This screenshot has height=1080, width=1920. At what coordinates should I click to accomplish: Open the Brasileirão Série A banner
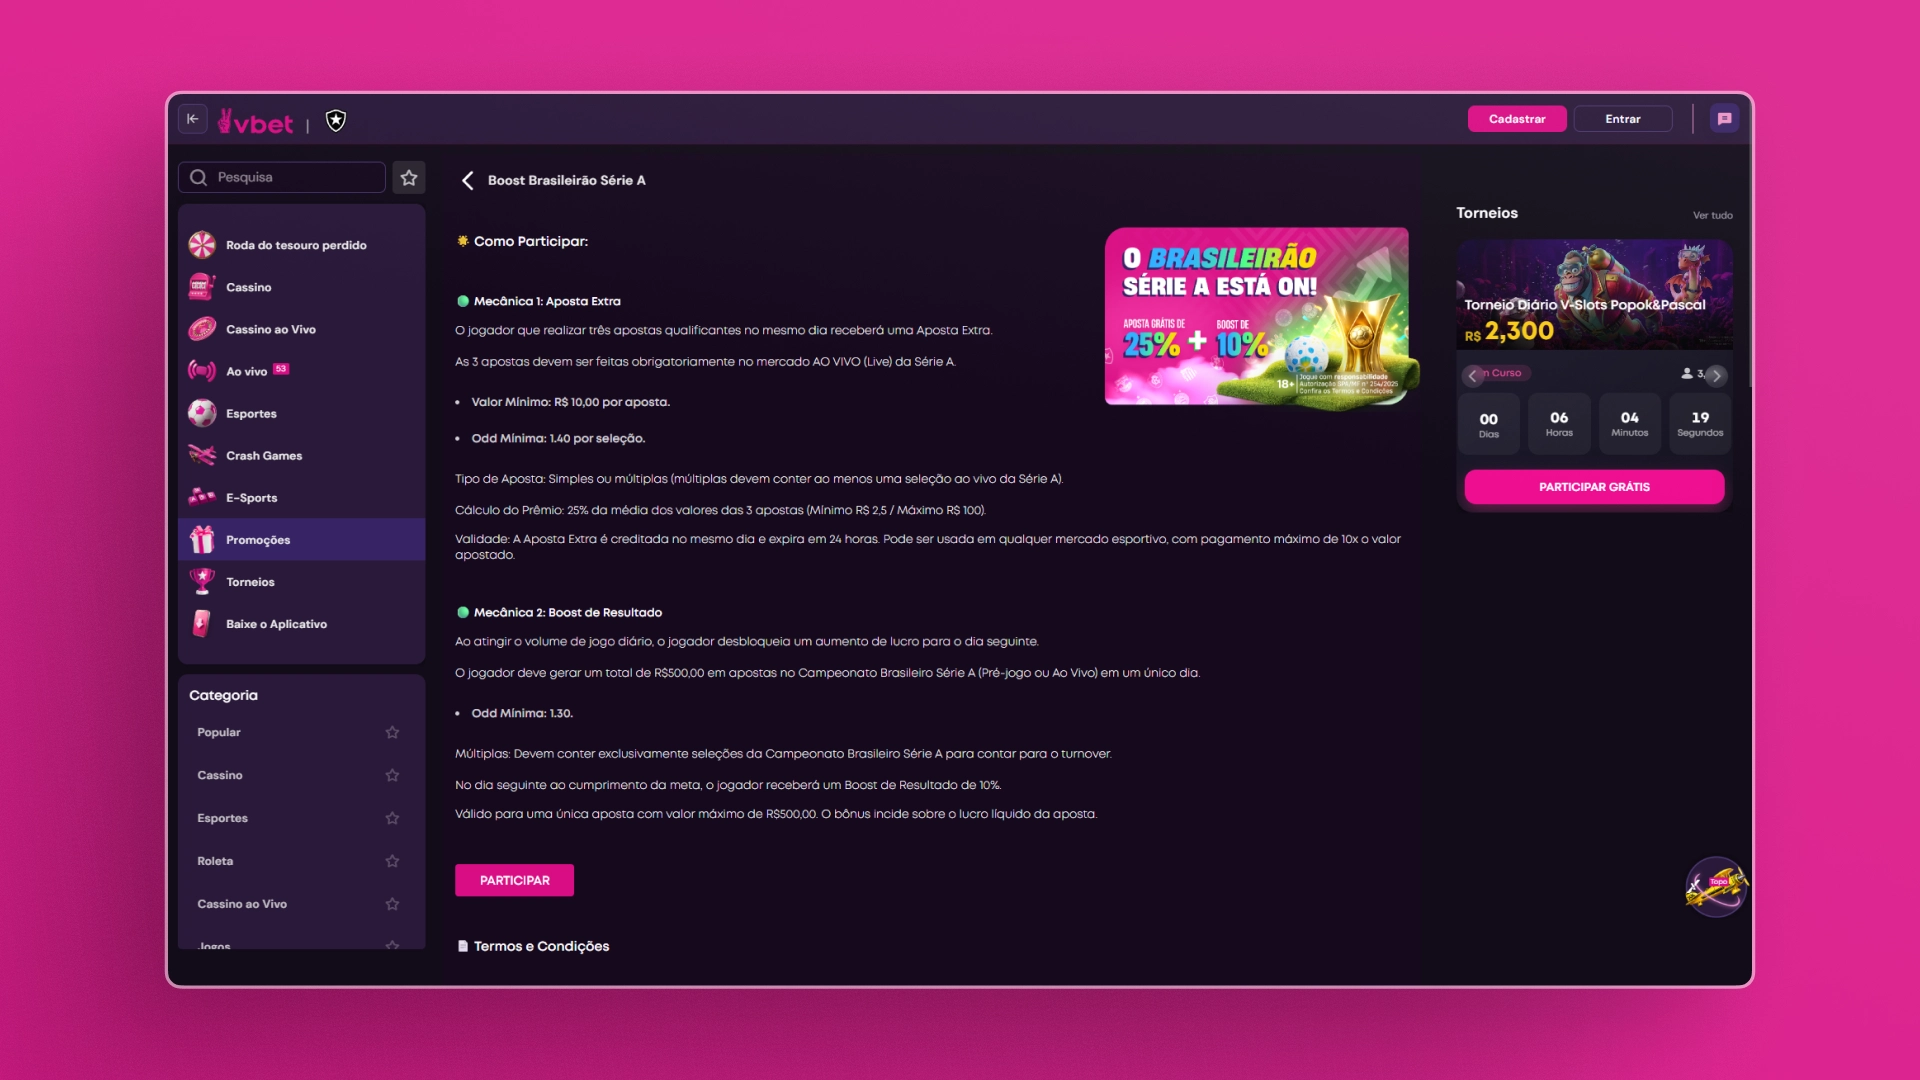tap(1256, 316)
